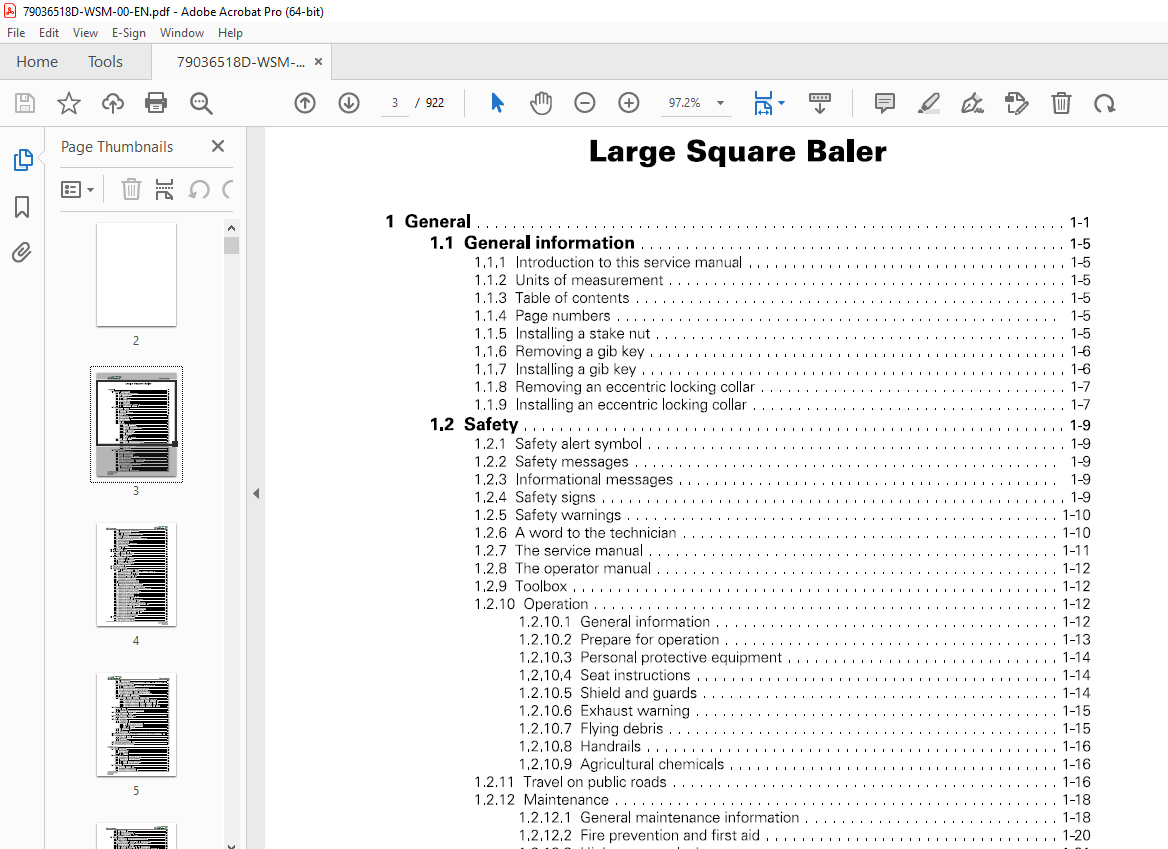The width and height of the screenshot is (1168, 849).
Task: Click the main toolbar delete trash icon
Action: click(x=1061, y=103)
